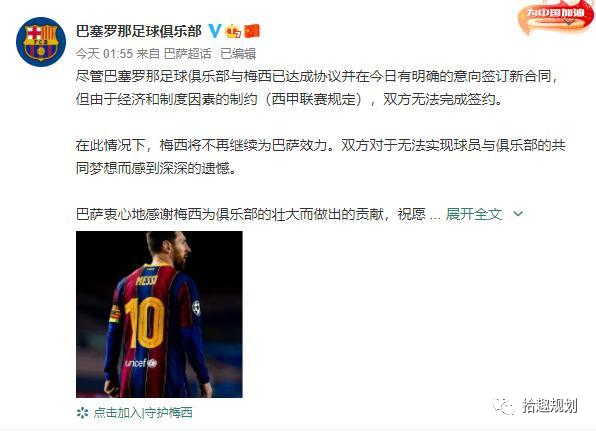Click the first paragraph of the post
The width and height of the screenshot is (596, 431).
pyautogui.click(x=318, y=88)
